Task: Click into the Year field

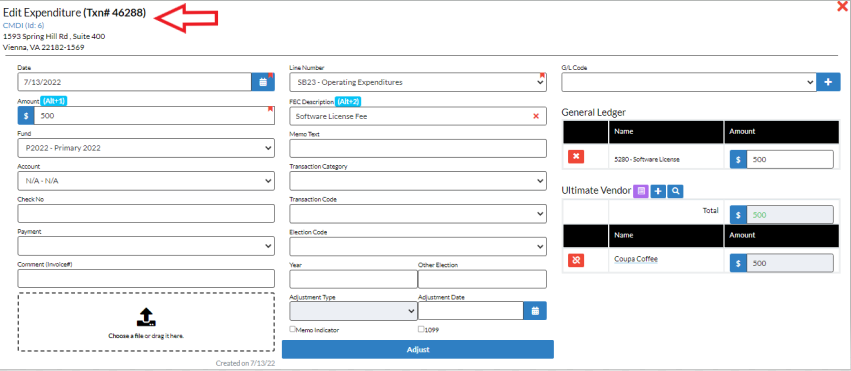Action: click(353, 279)
